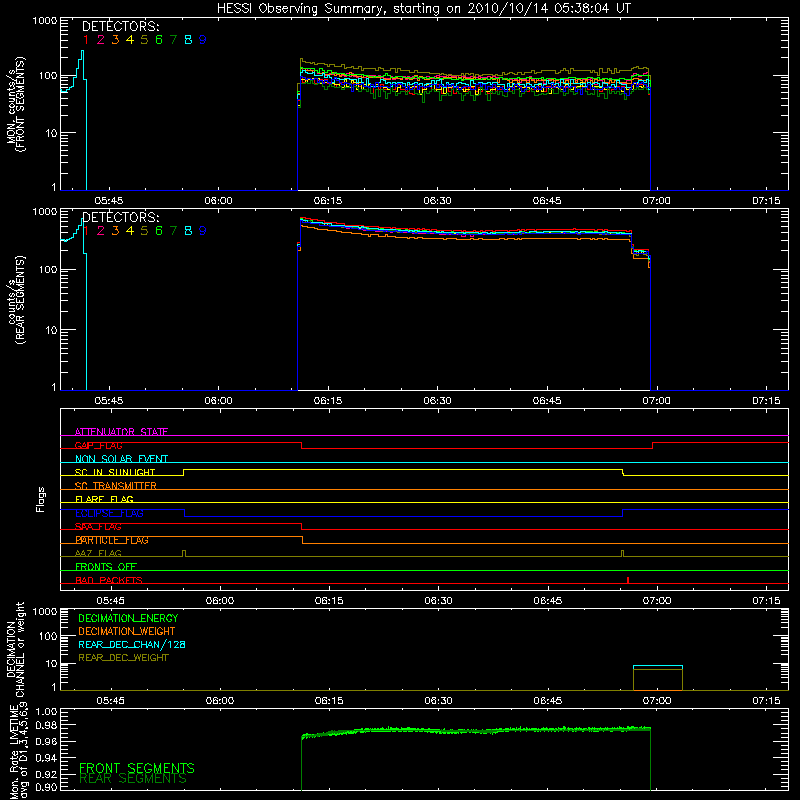Image resolution: width=800 pixels, height=800 pixels.
Task: Click the decimation channel or weight axis title
Action: (16, 650)
